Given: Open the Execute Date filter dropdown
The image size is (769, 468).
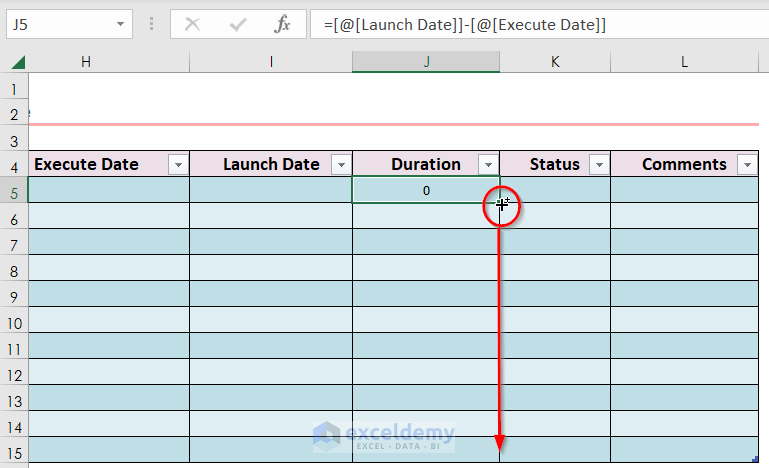Looking at the screenshot, I should click(x=179, y=165).
